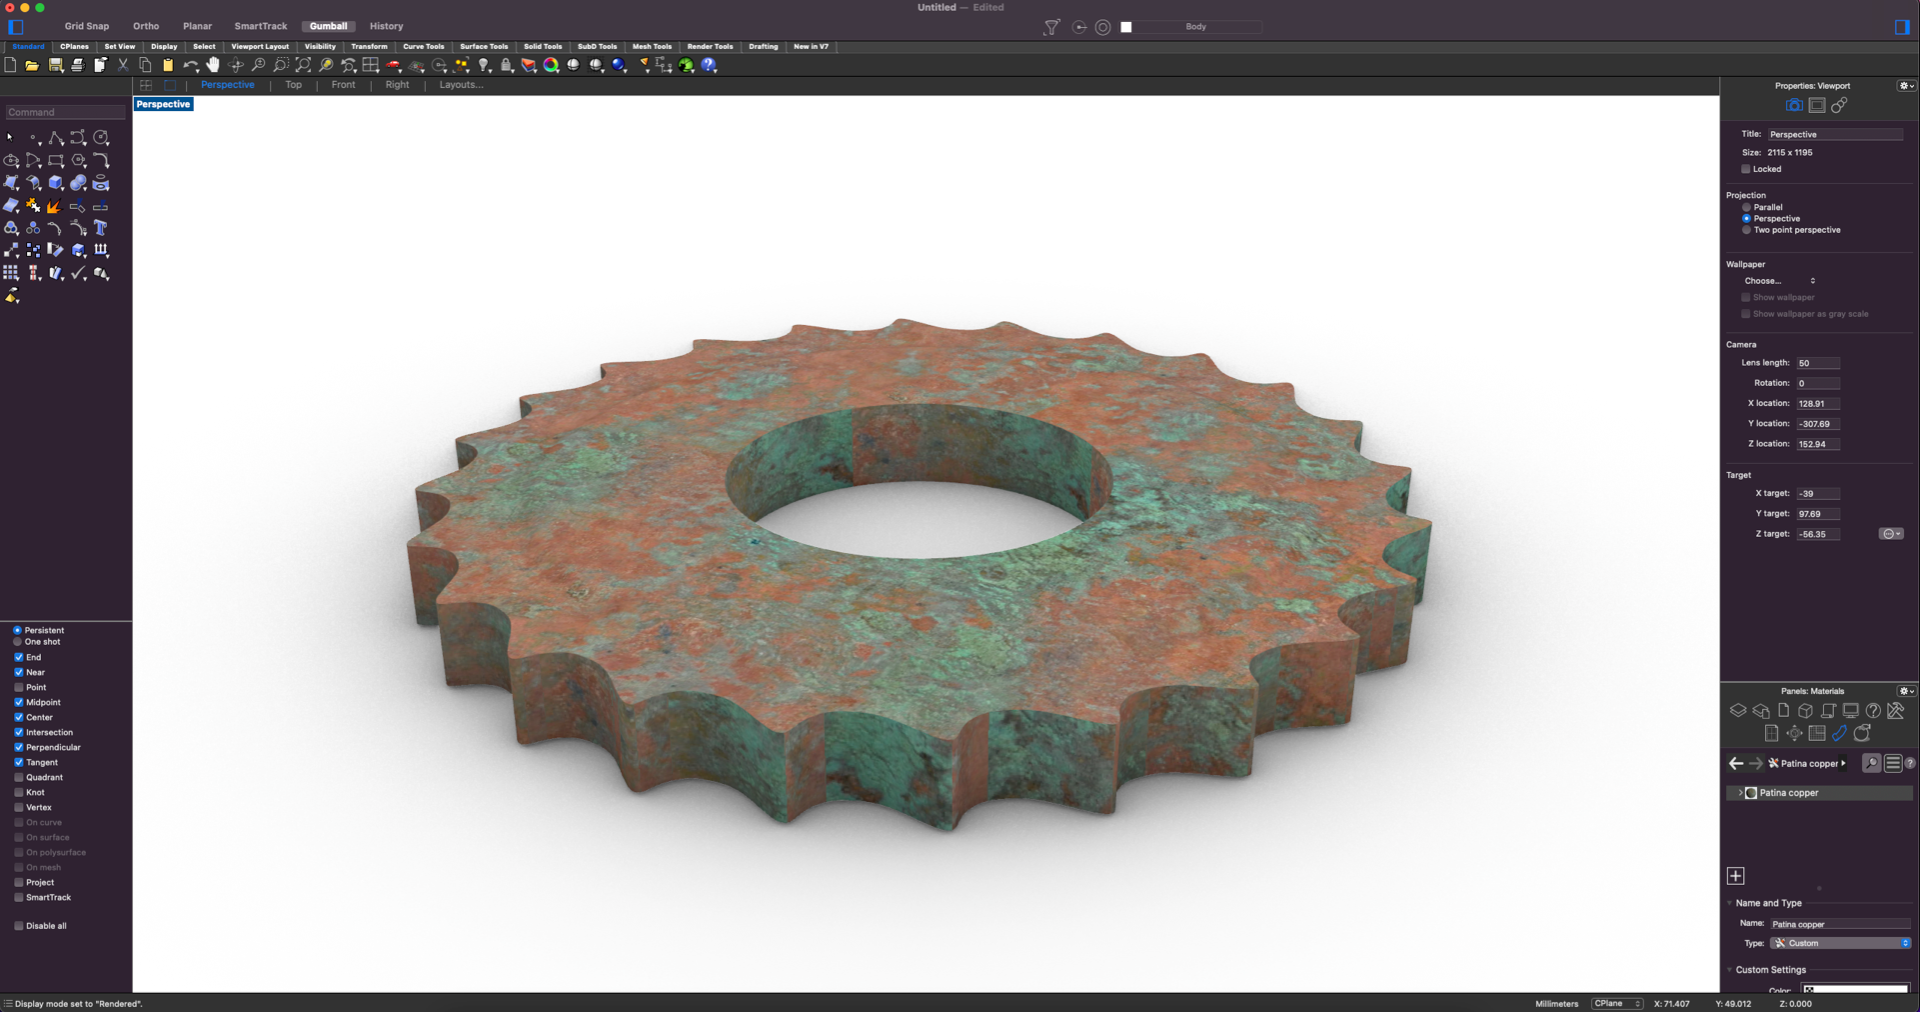This screenshot has width=1920, height=1012.
Task: Select the Pan hand tool
Action: click(213, 65)
